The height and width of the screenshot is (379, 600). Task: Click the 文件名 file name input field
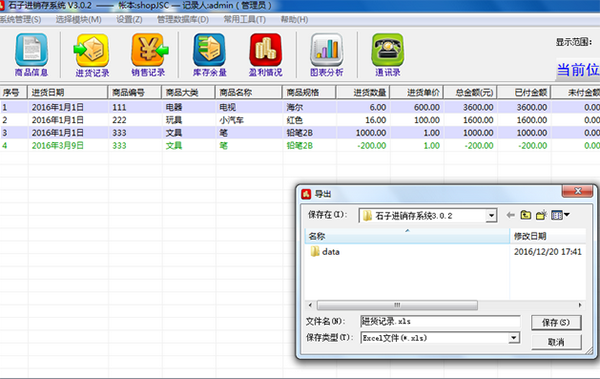click(x=440, y=322)
